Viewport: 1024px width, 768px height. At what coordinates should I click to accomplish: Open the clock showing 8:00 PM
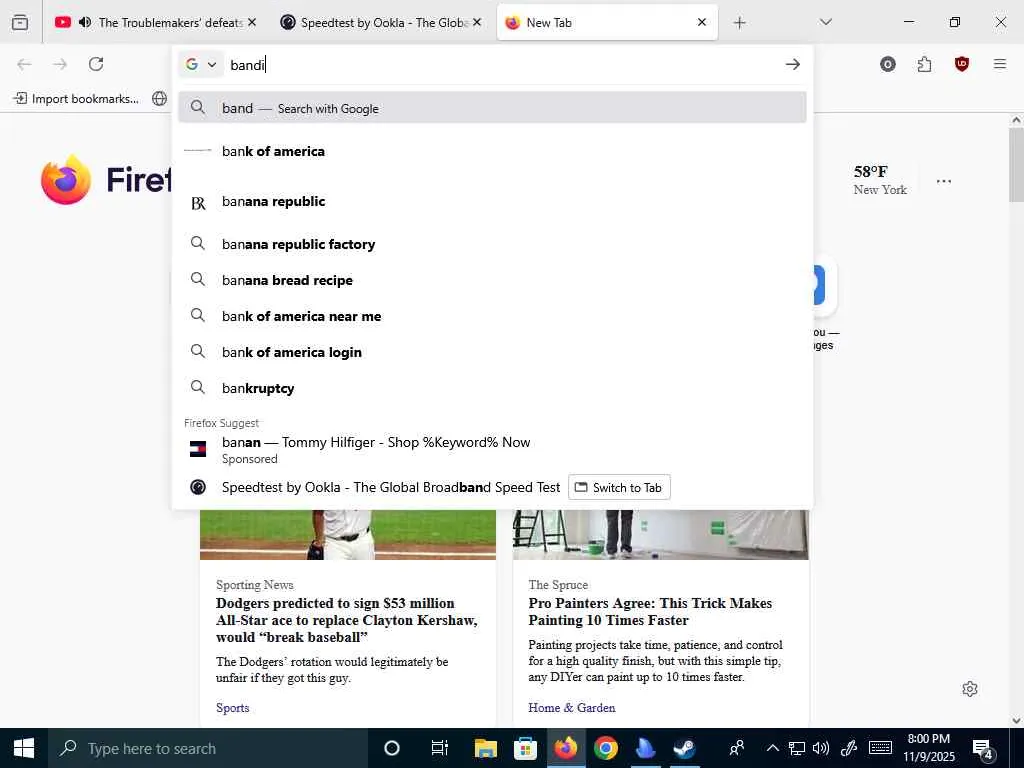pyautogui.click(x=929, y=748)
